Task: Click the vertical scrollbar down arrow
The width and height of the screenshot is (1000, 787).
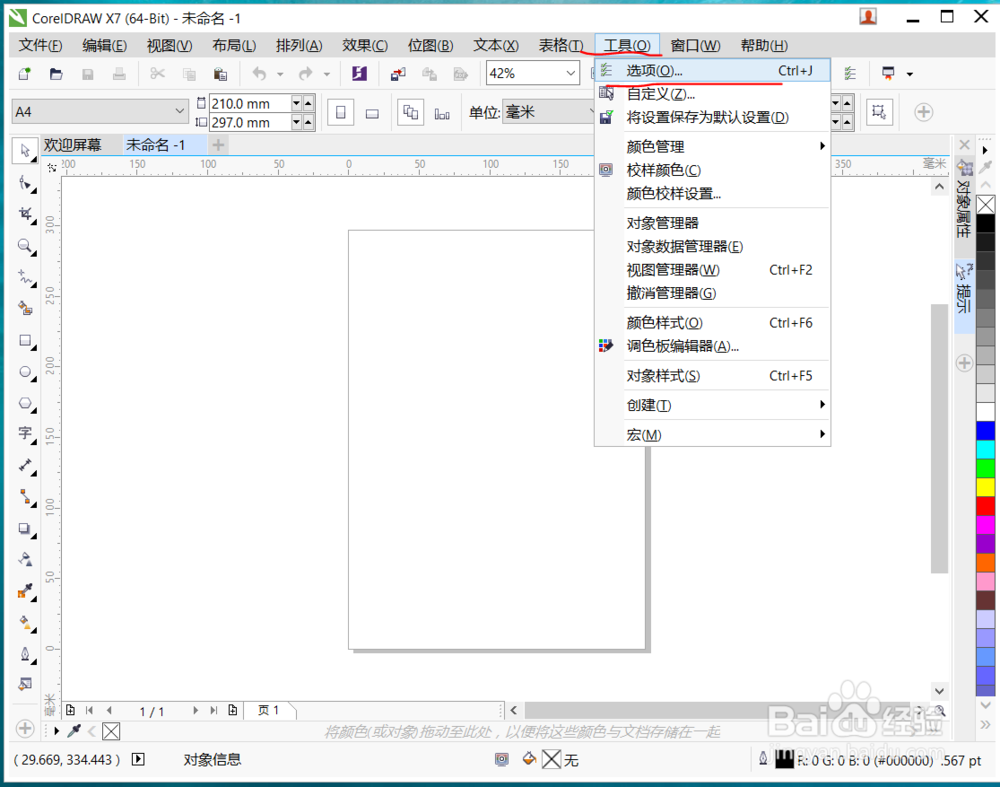Action: [939, 691]
